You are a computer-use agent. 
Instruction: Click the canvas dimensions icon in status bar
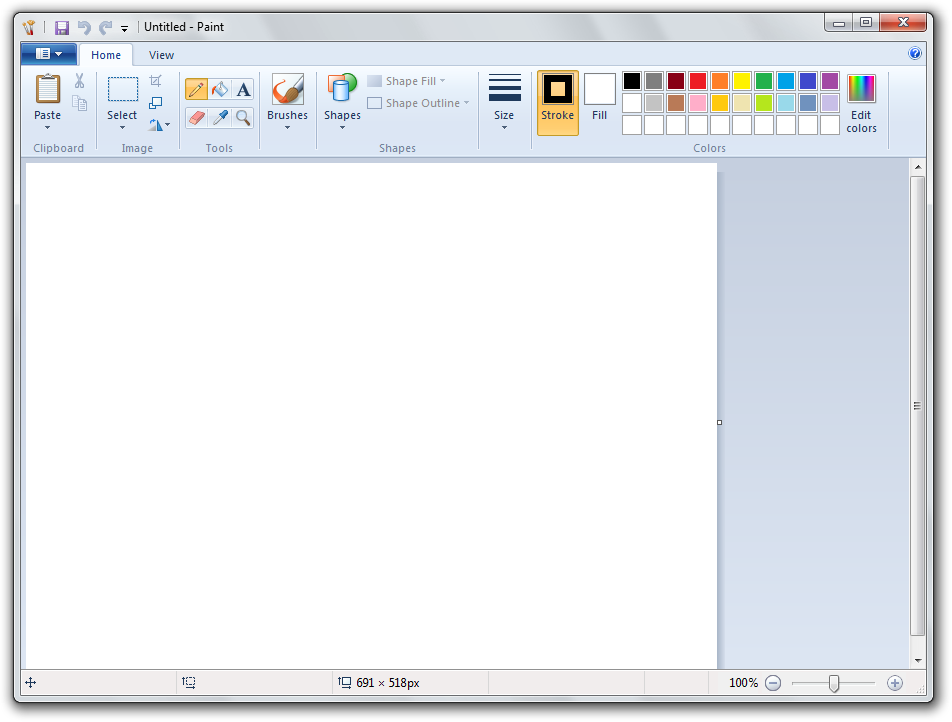tap(344, 683)
